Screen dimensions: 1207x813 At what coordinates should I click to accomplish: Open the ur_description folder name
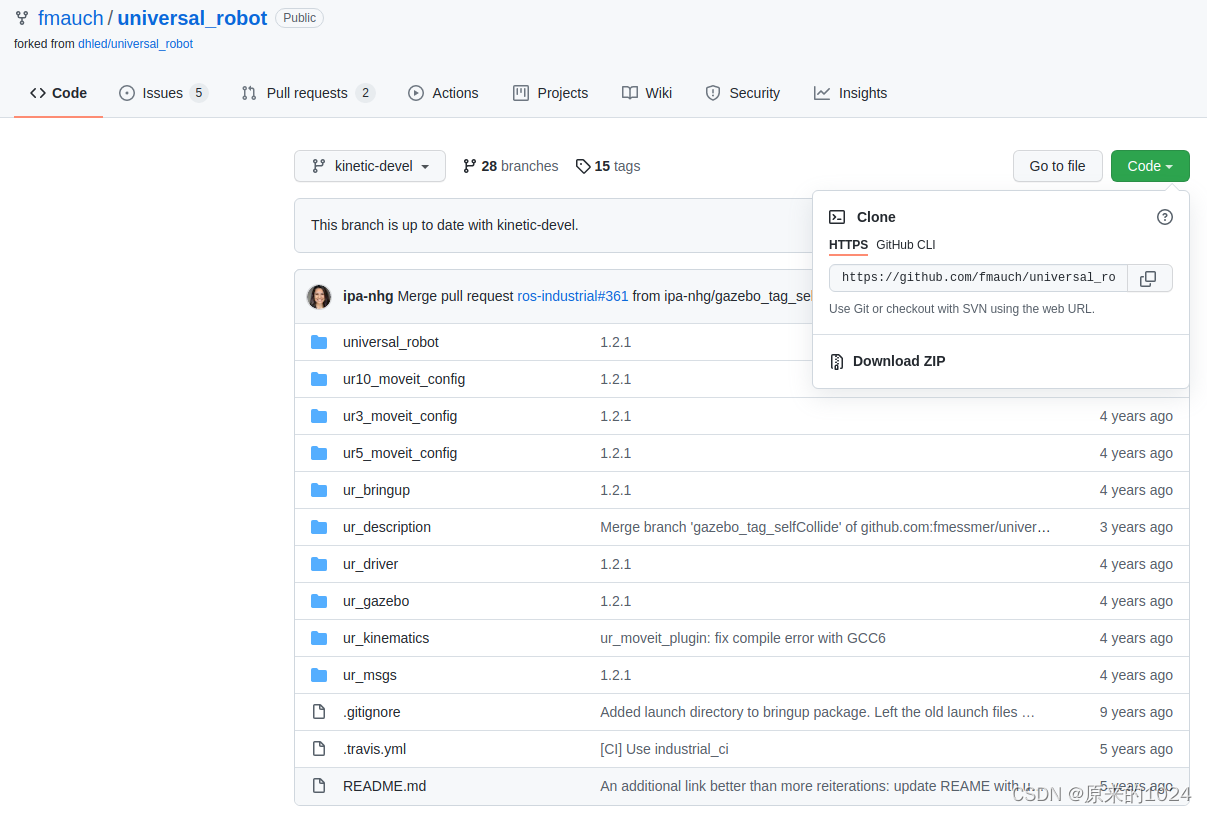[387, 527]
